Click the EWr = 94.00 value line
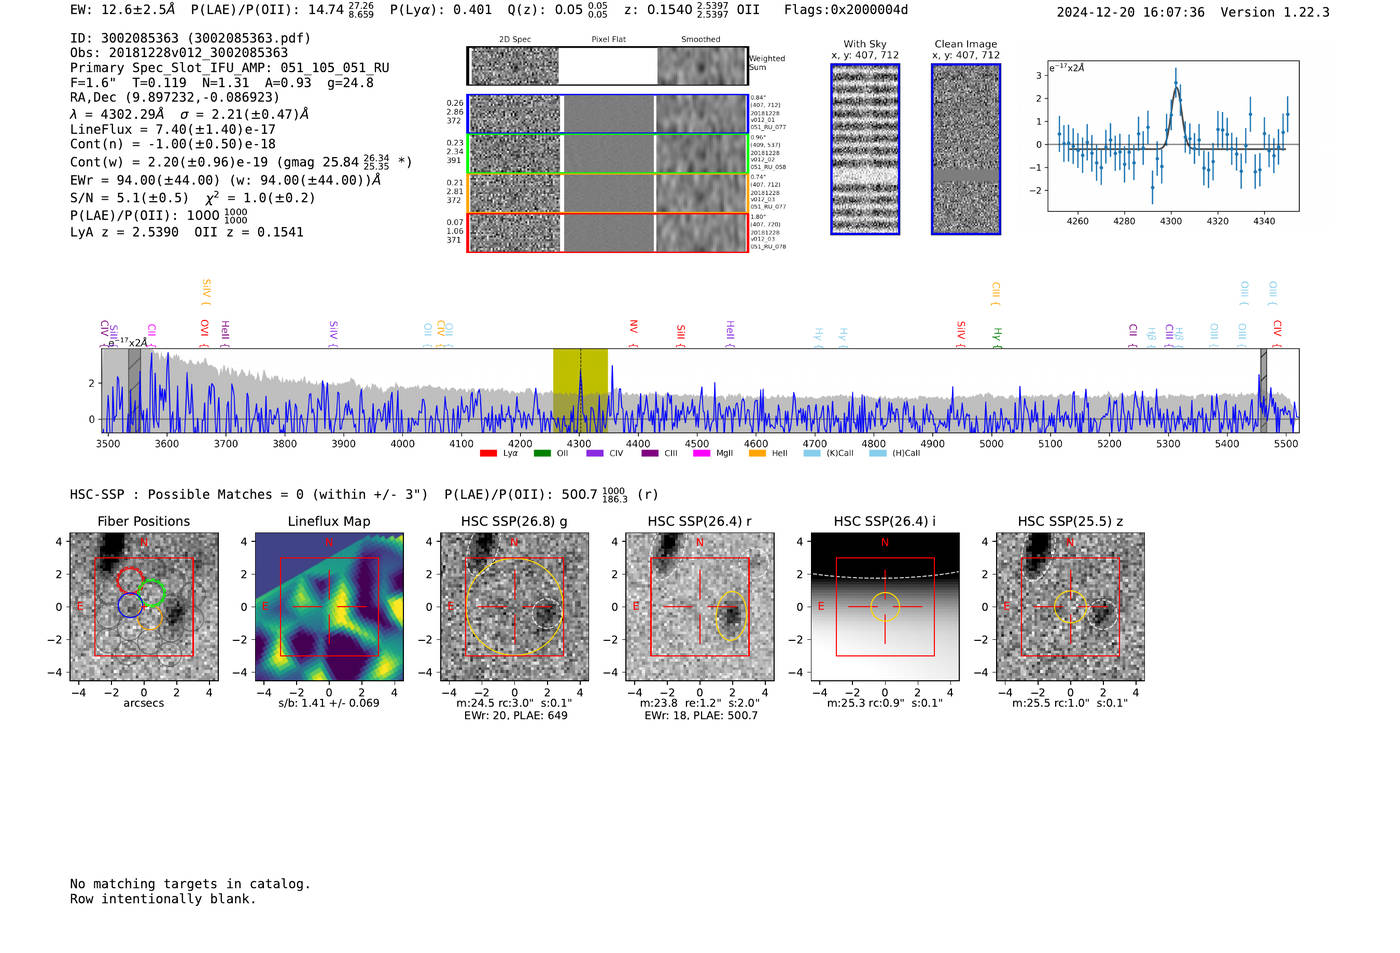Image resolution: width=1400 pixels, height=953 pixels. pos(226,180)
